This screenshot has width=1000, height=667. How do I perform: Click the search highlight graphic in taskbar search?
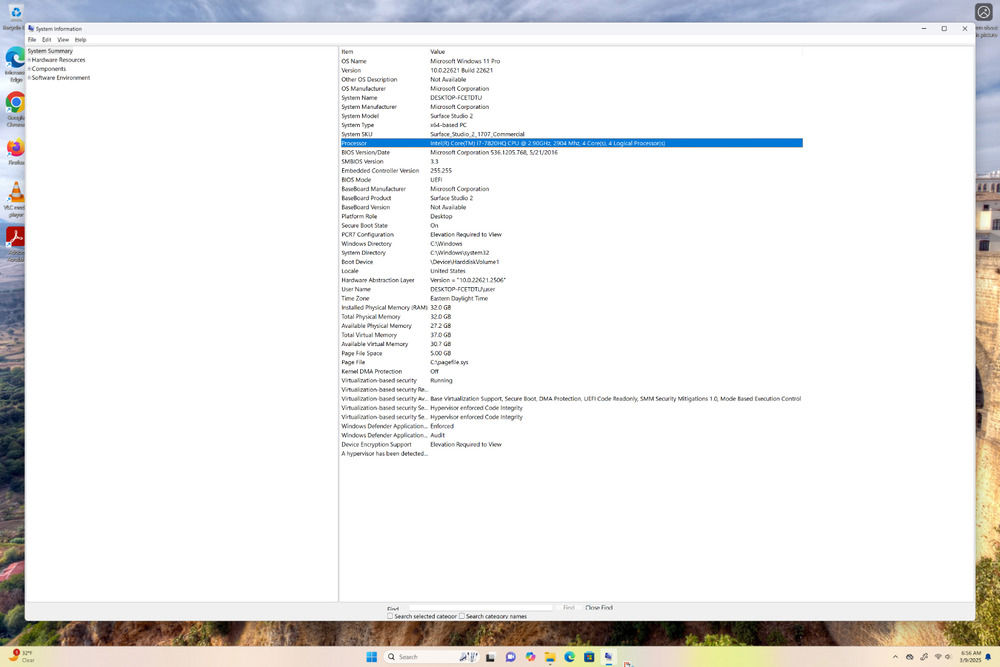[469, 657]
